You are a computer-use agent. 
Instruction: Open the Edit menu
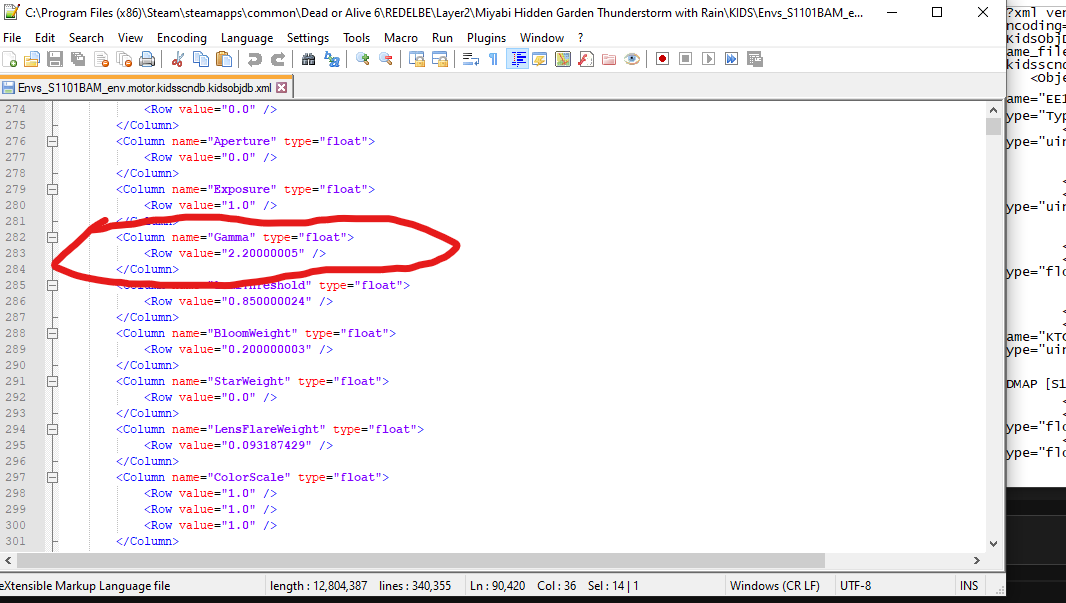[45, 38]
